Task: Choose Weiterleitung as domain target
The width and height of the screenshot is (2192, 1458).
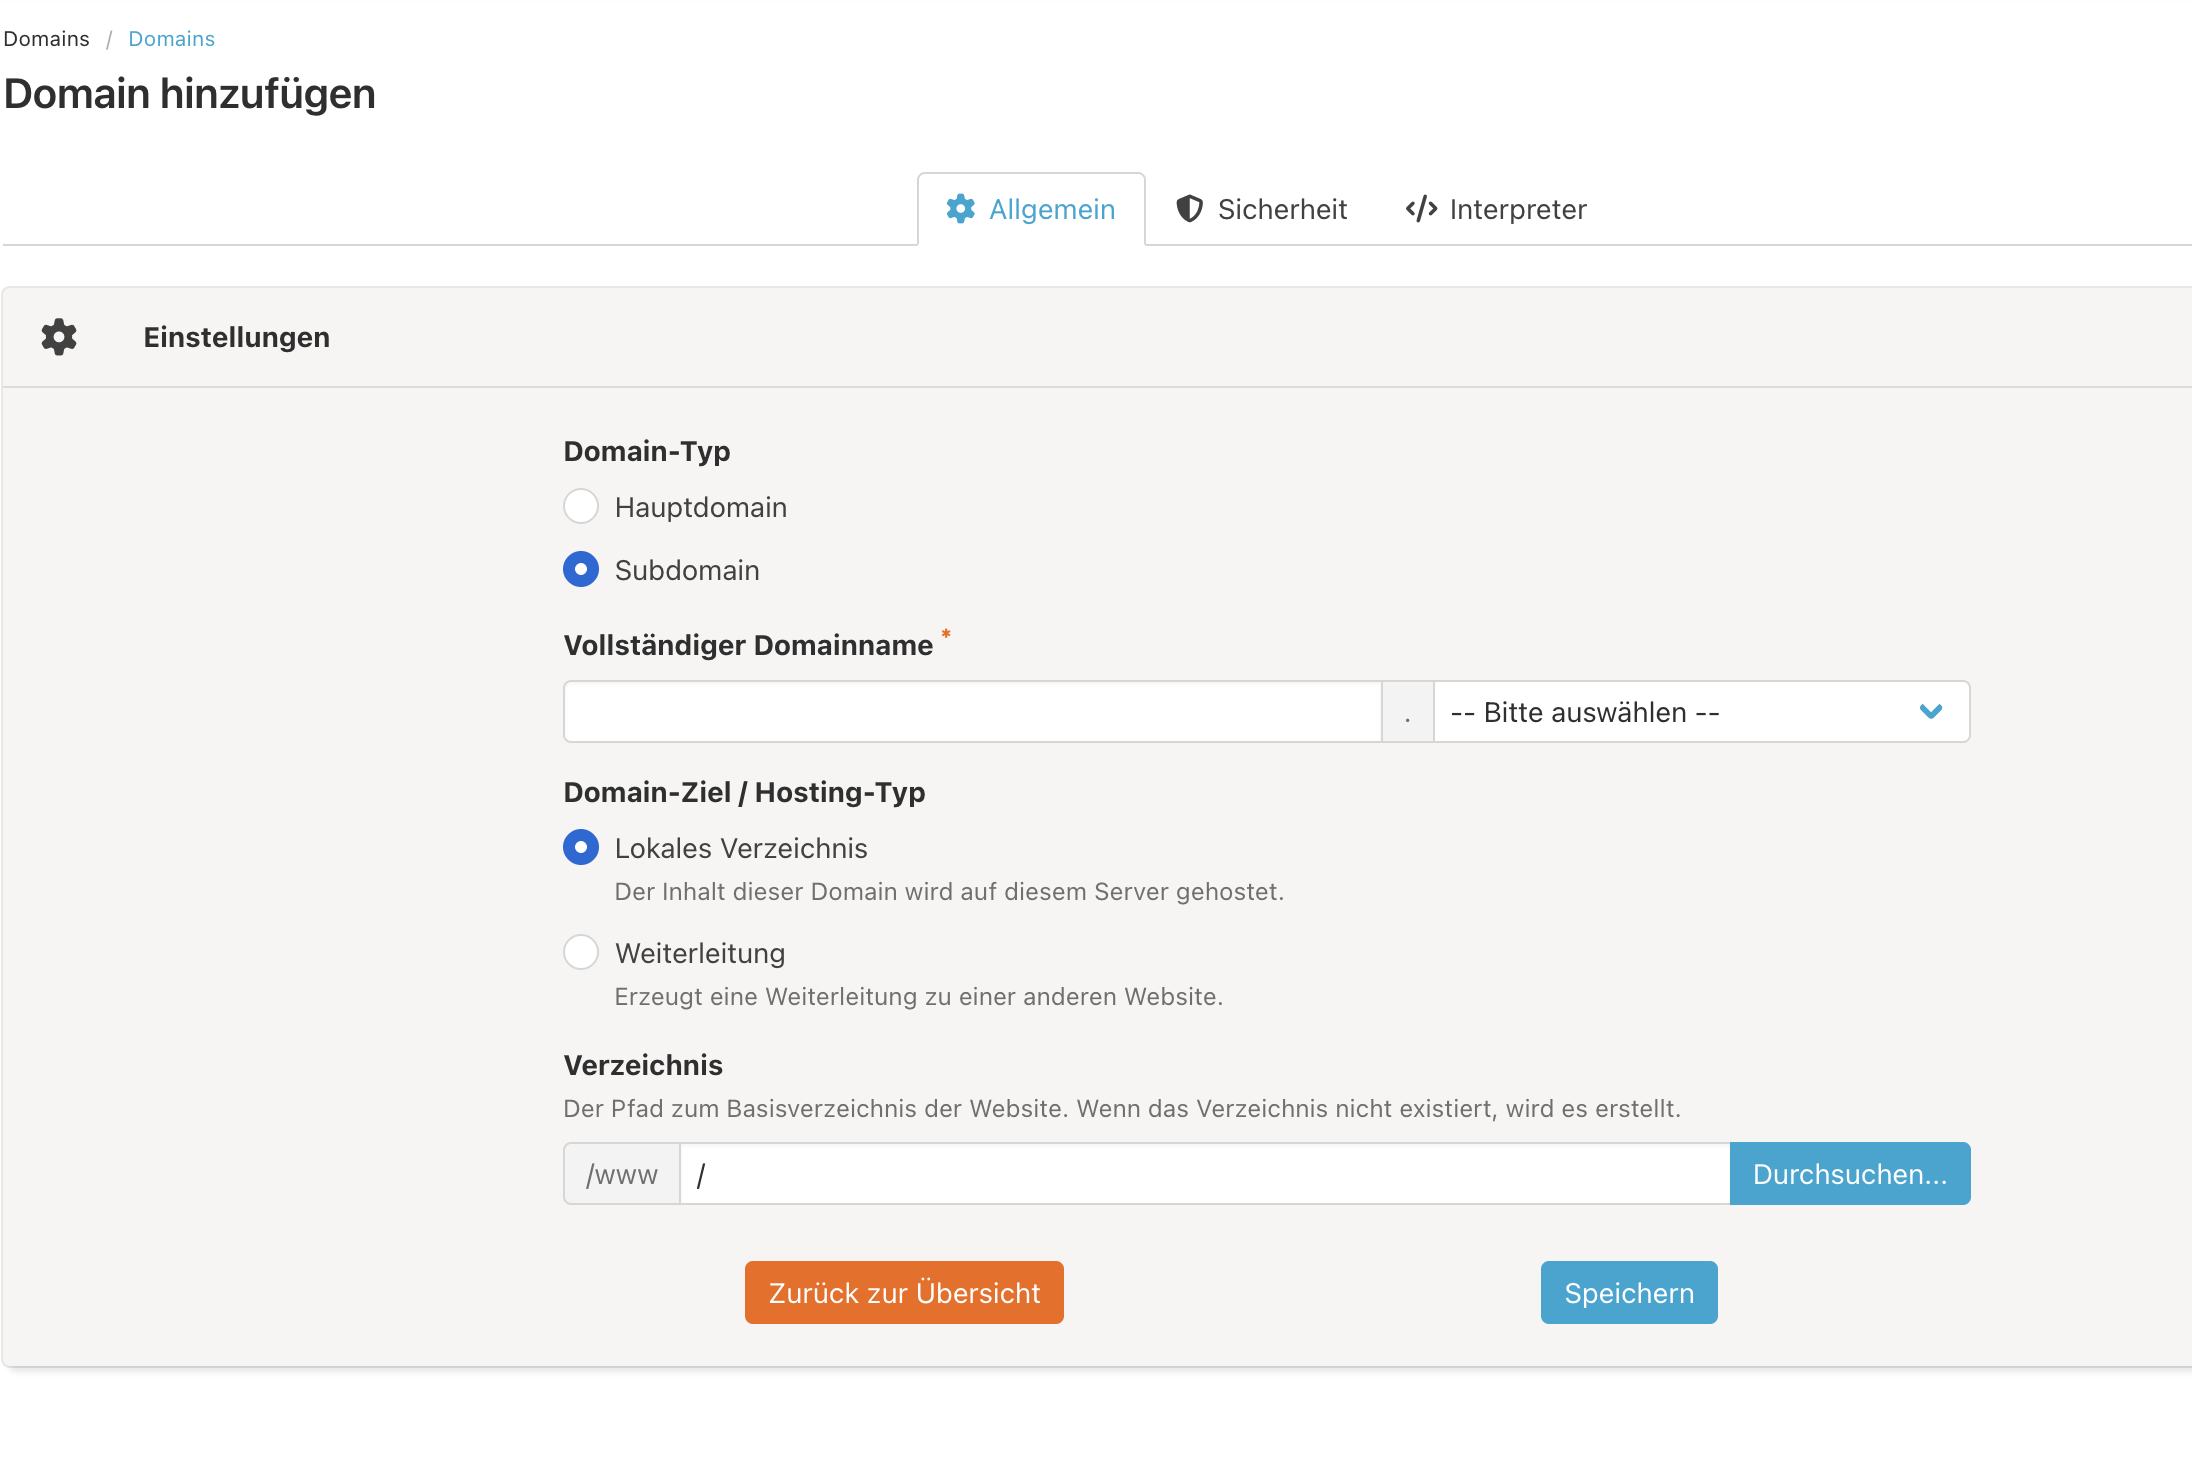Action: click(x=581, y=953)
